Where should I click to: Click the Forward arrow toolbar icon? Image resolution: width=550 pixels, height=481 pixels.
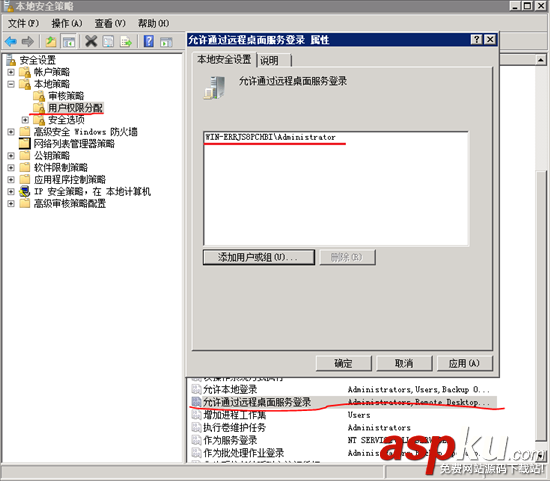tap(28, 42)
